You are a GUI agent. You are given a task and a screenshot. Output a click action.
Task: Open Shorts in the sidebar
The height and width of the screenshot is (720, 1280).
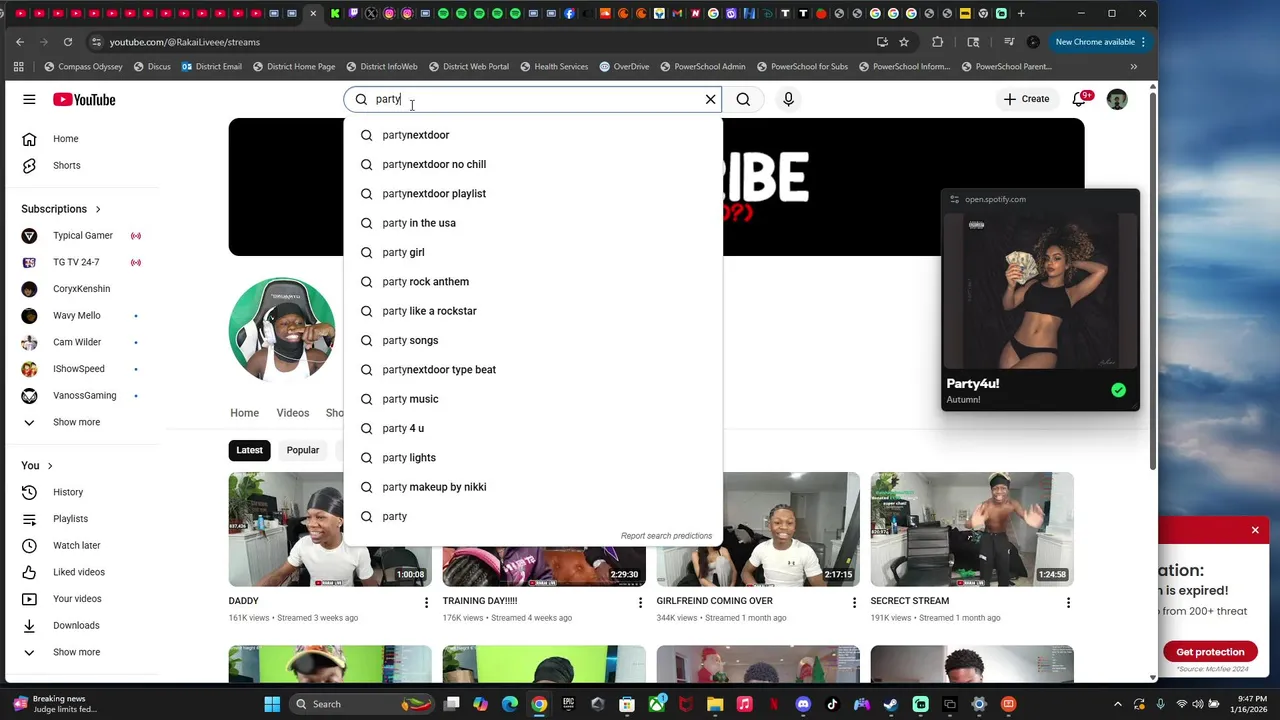pos(82,165)
